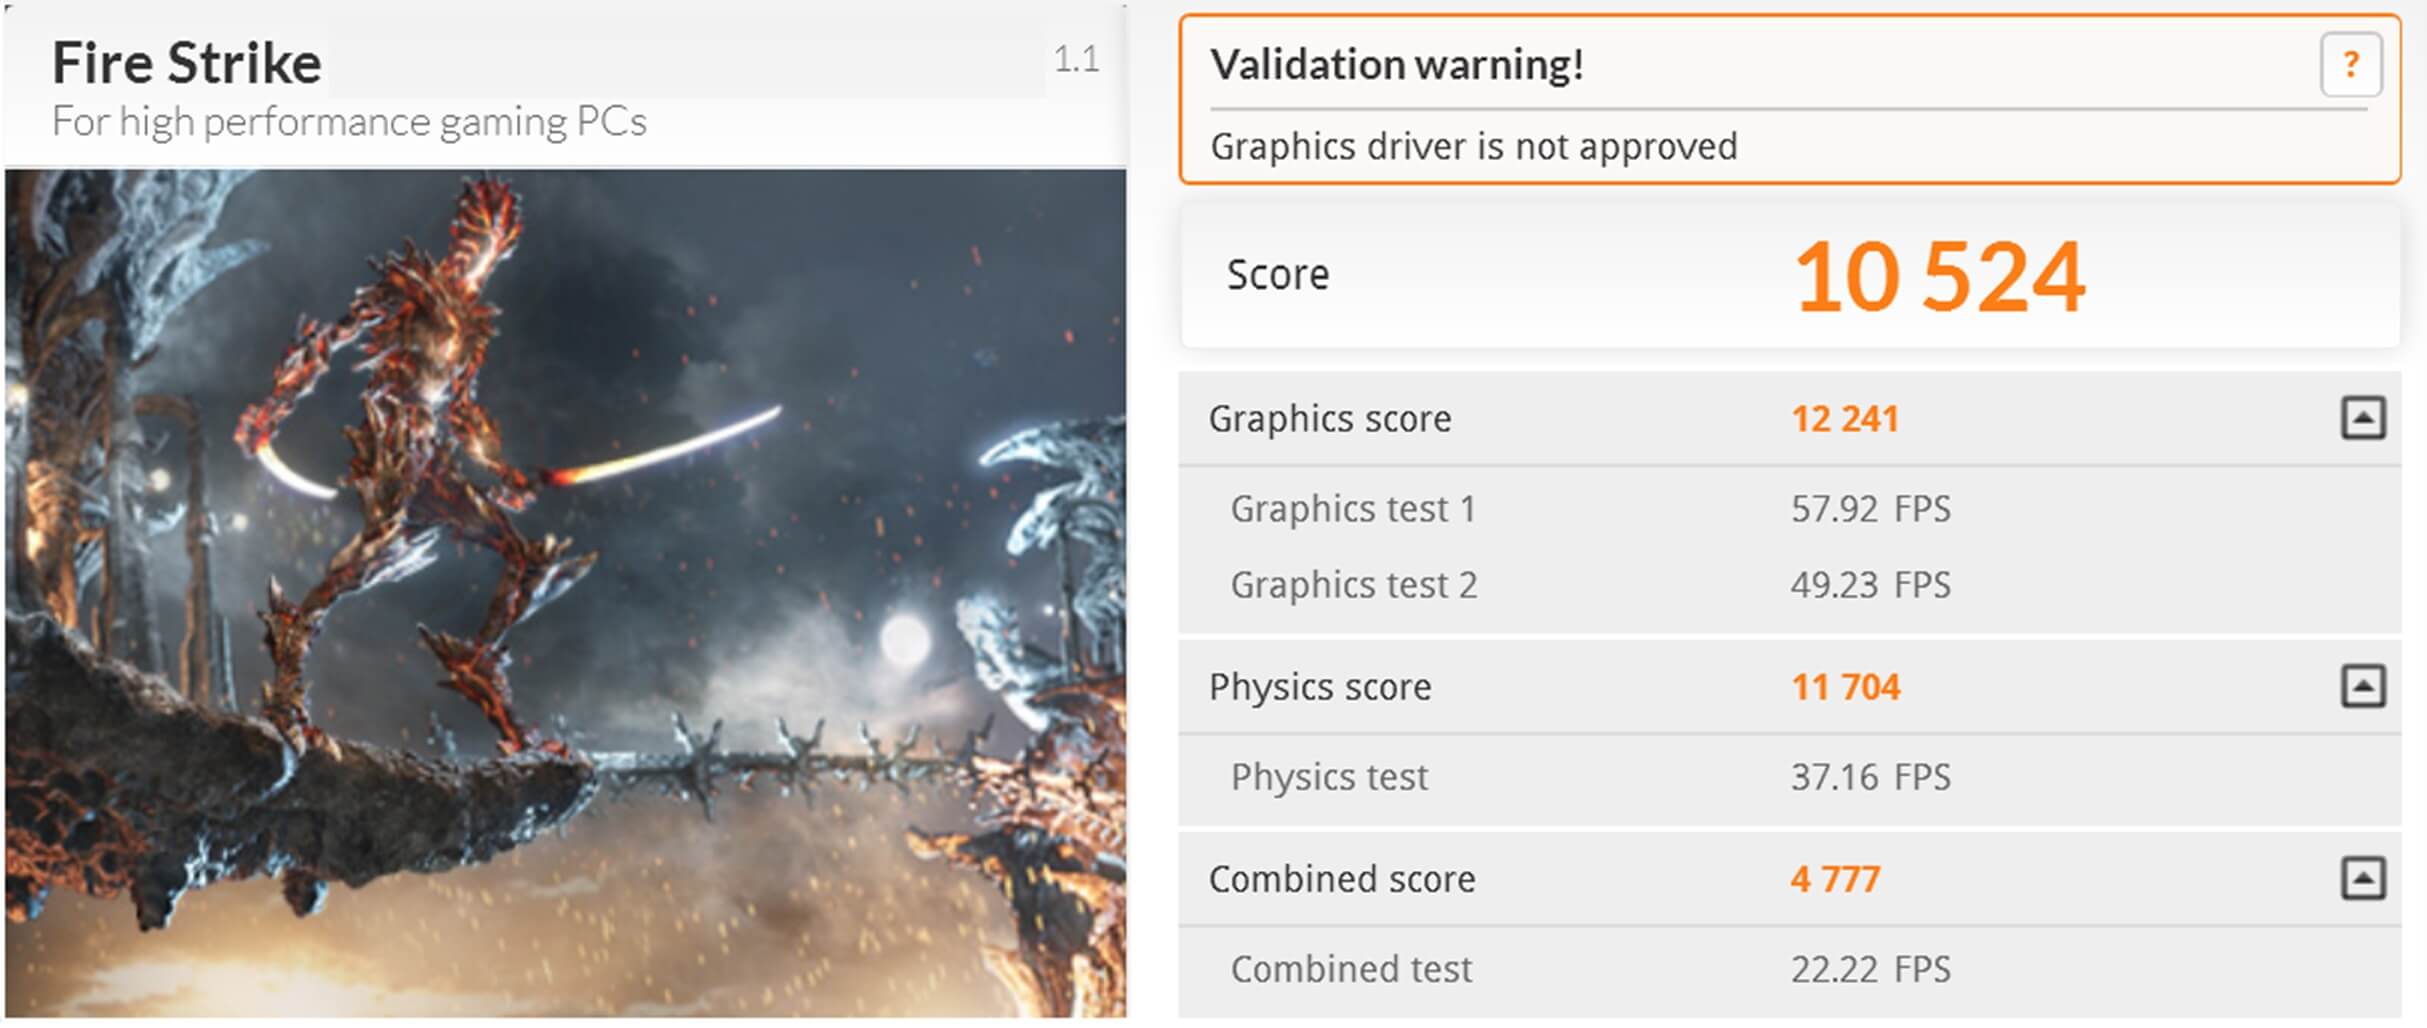This screenshot has height=1028, width=2427.
Task: Click the Validation warning! heading
Action: tap(1396, 65)
